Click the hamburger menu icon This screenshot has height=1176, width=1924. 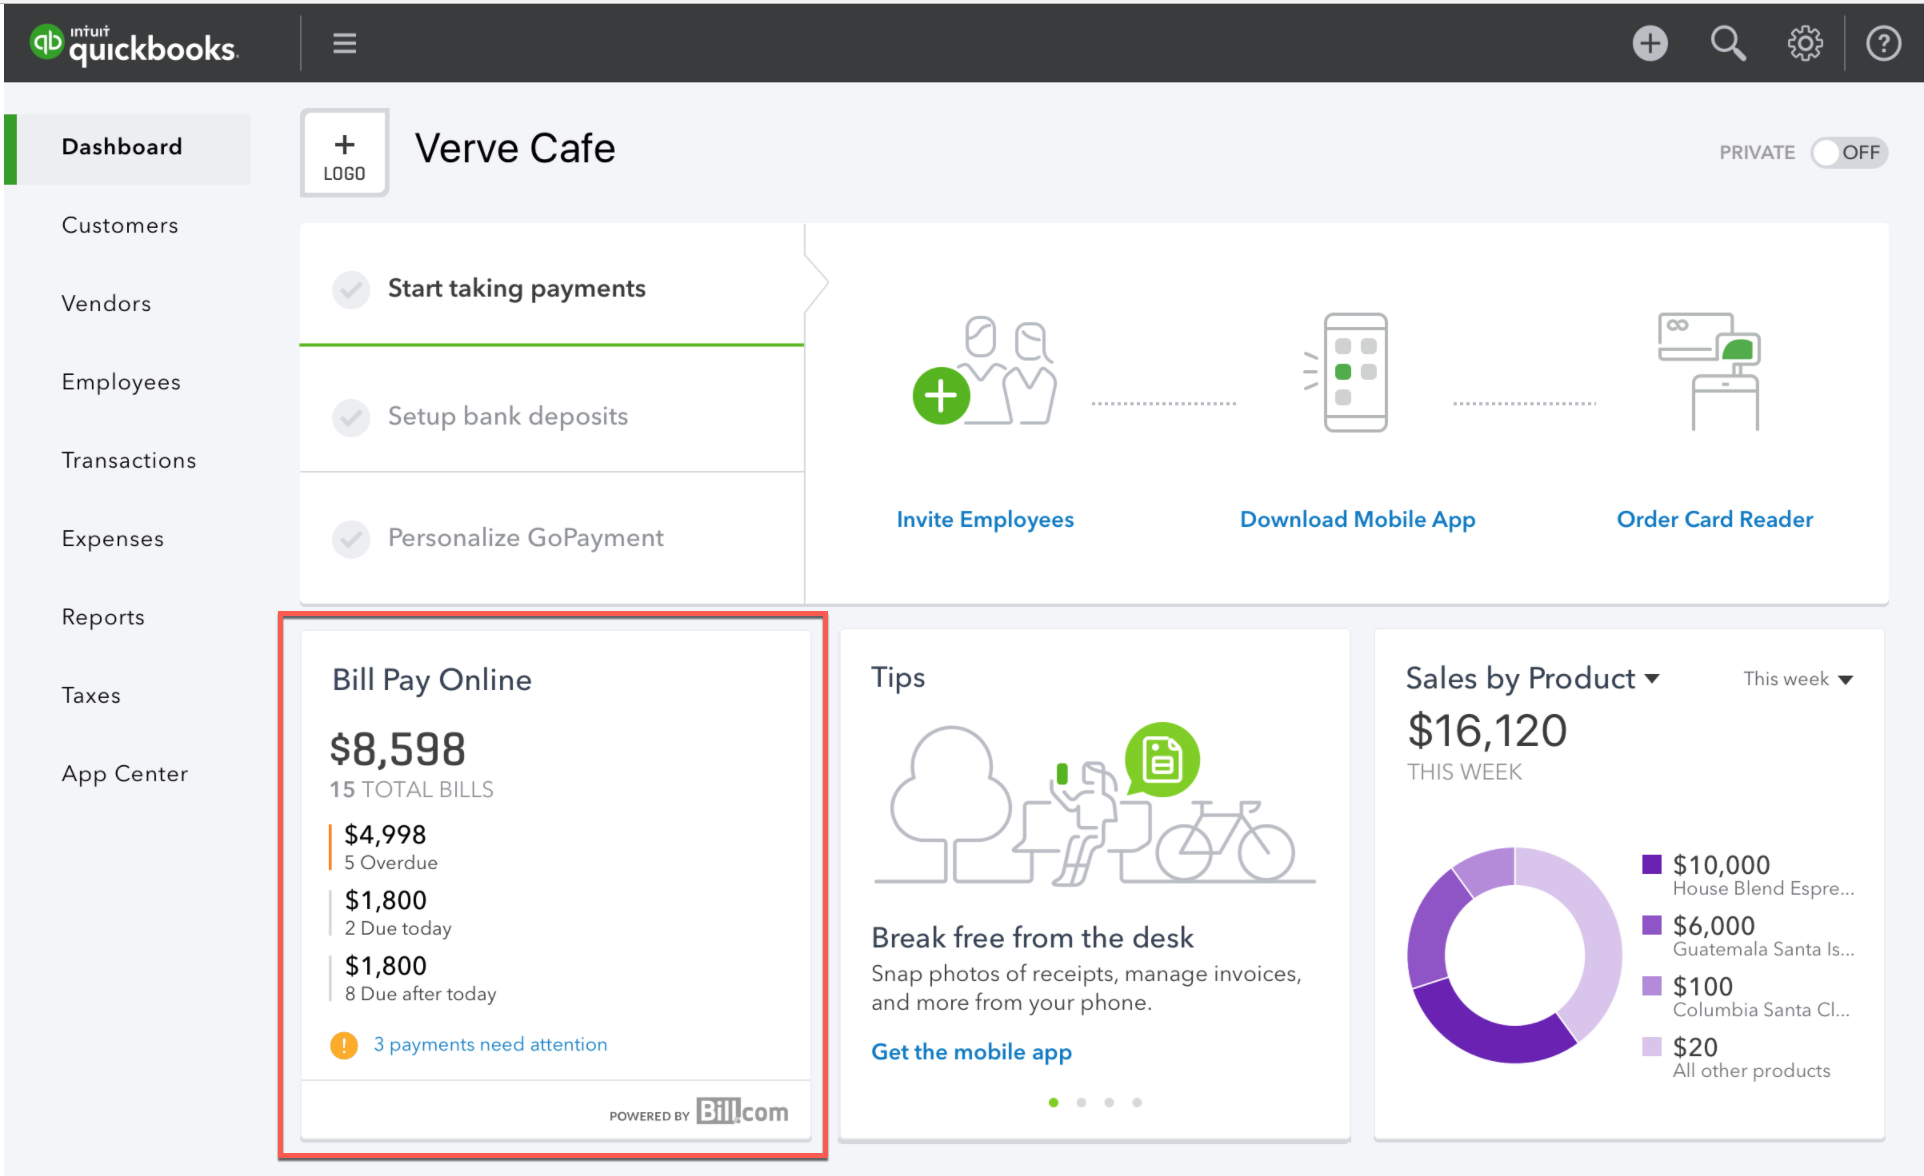[344, 43]
